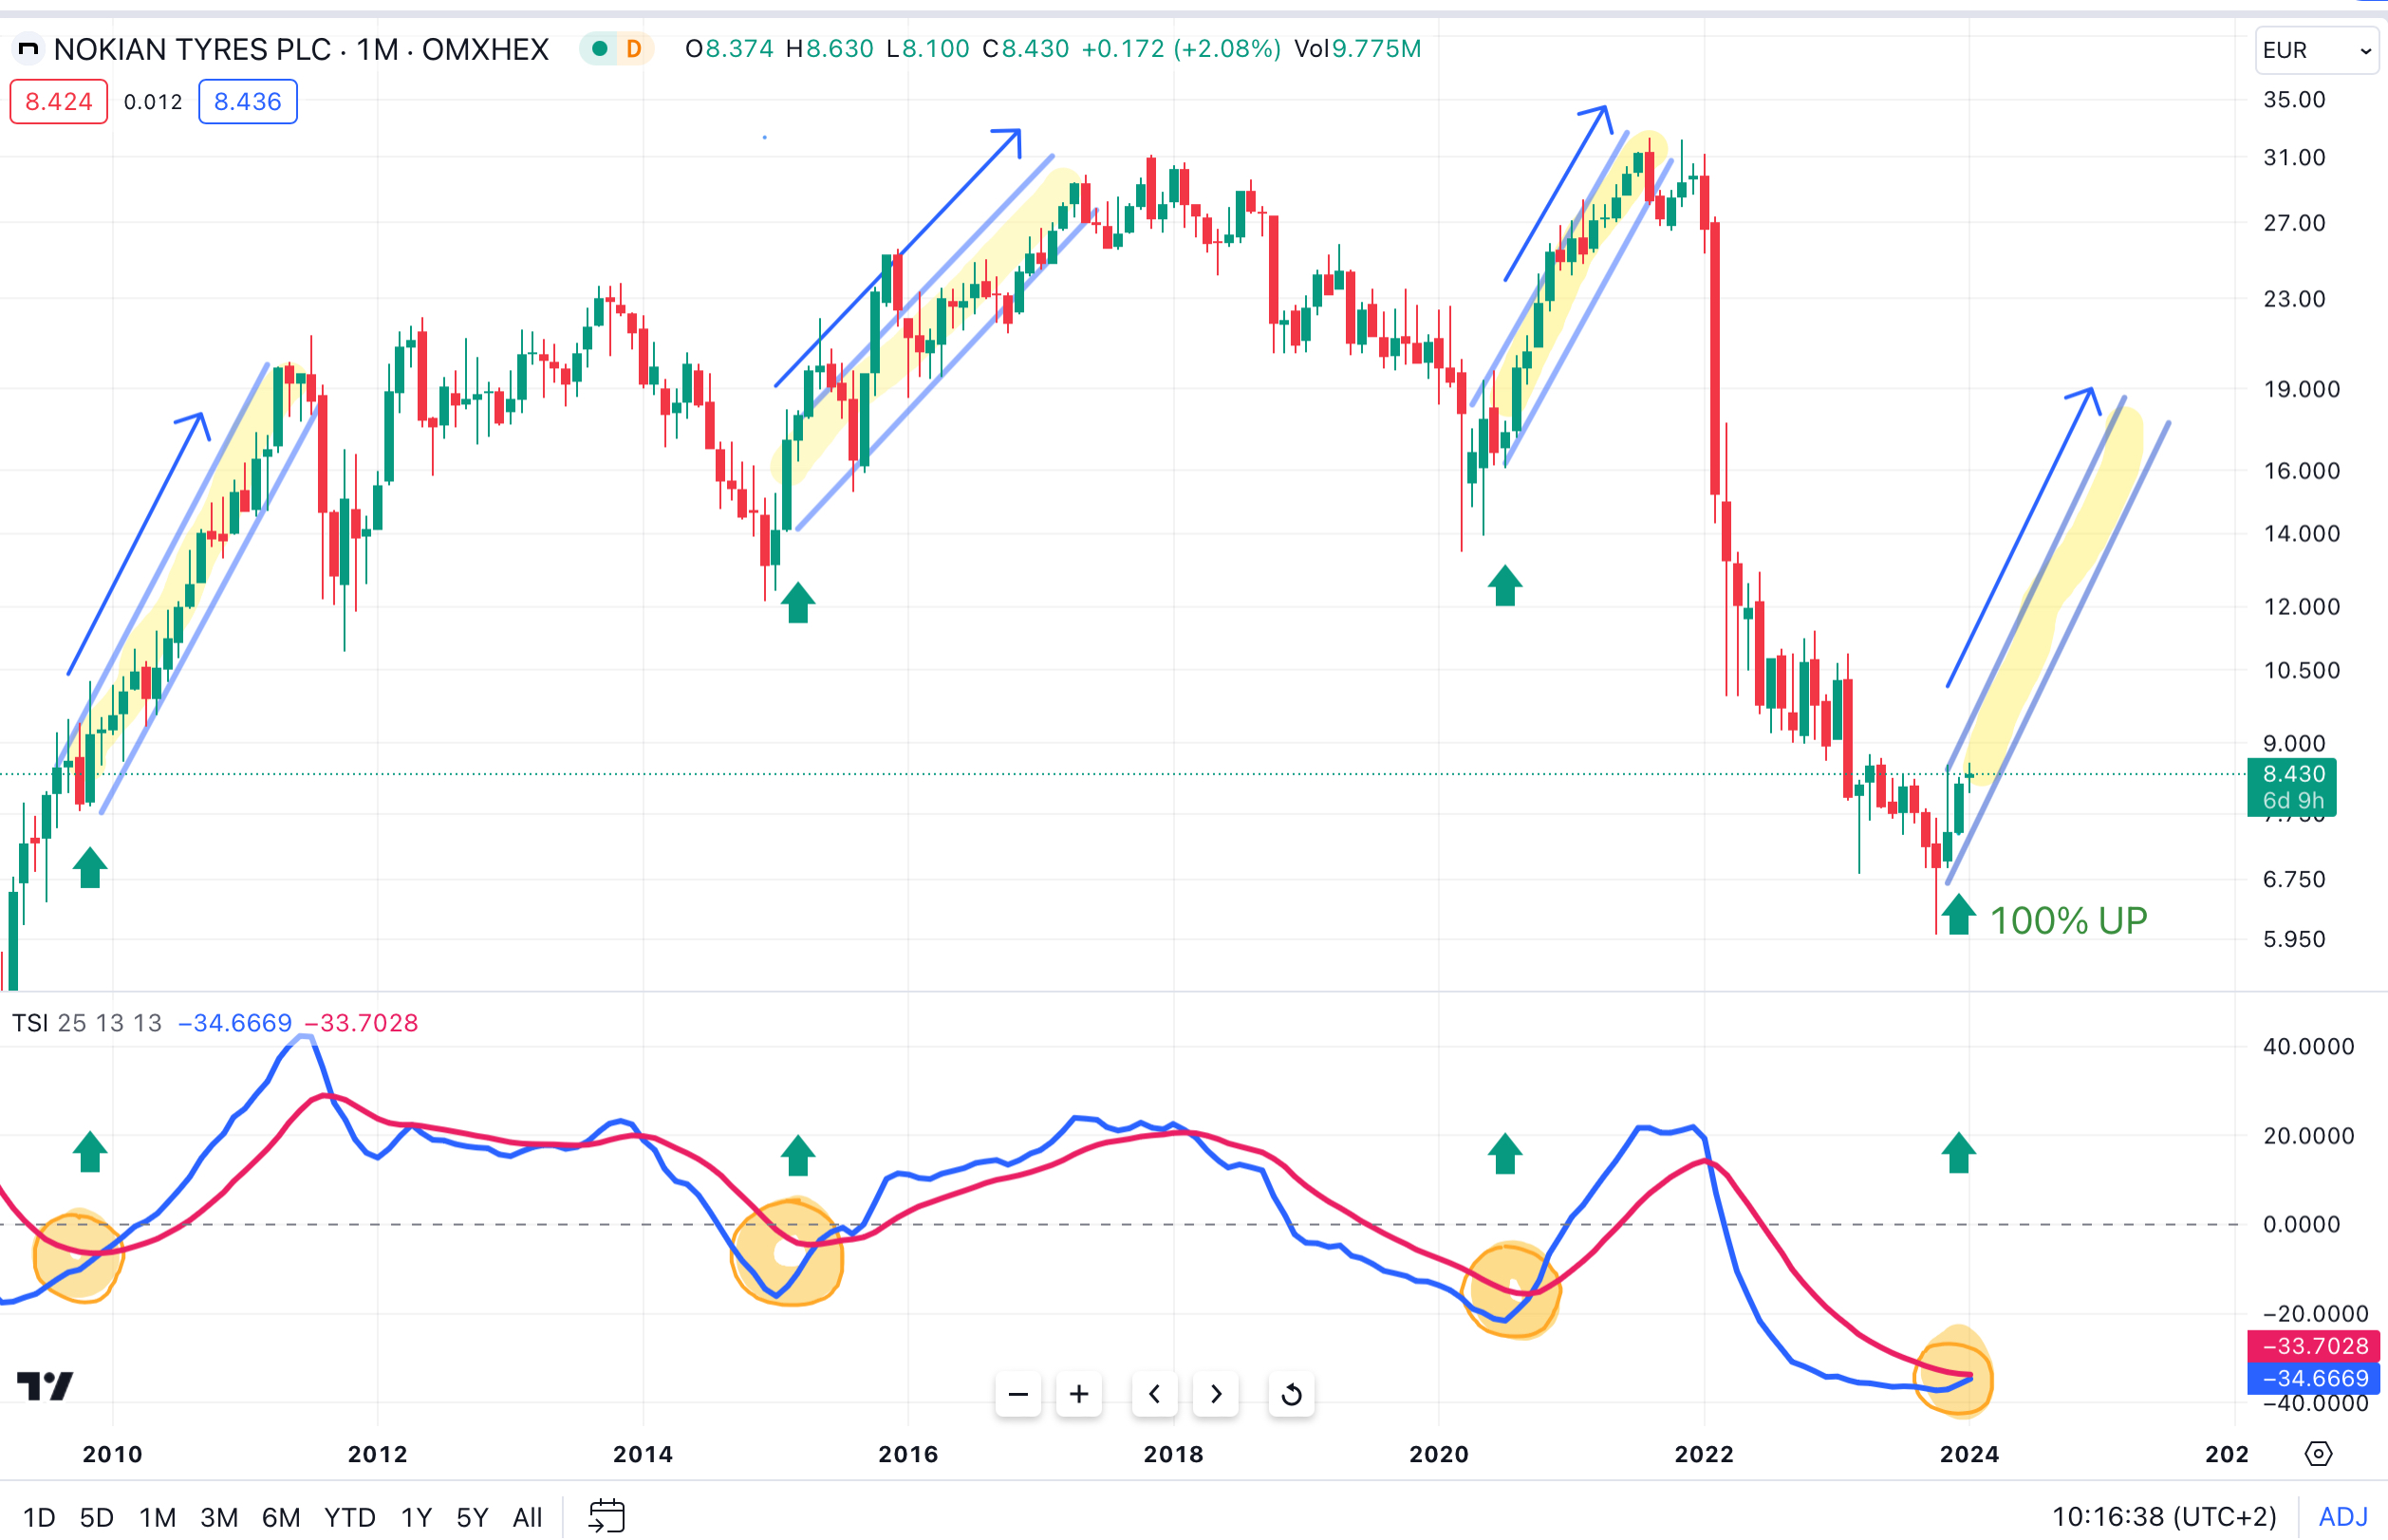The image size is (2388, 1540).
Task: Select the All time range
Action: tap(527, 1518)
